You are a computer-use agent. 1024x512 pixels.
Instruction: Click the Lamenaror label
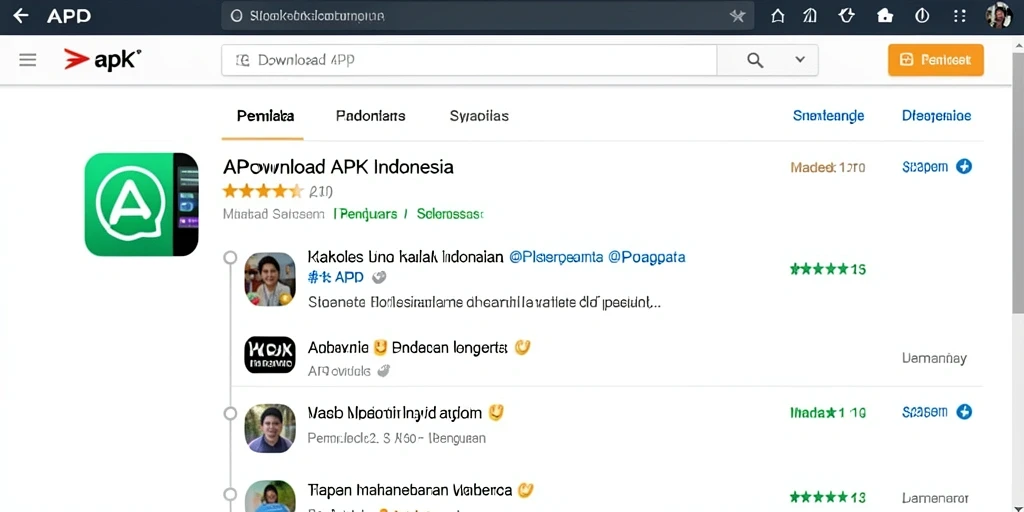pos(935,498)
